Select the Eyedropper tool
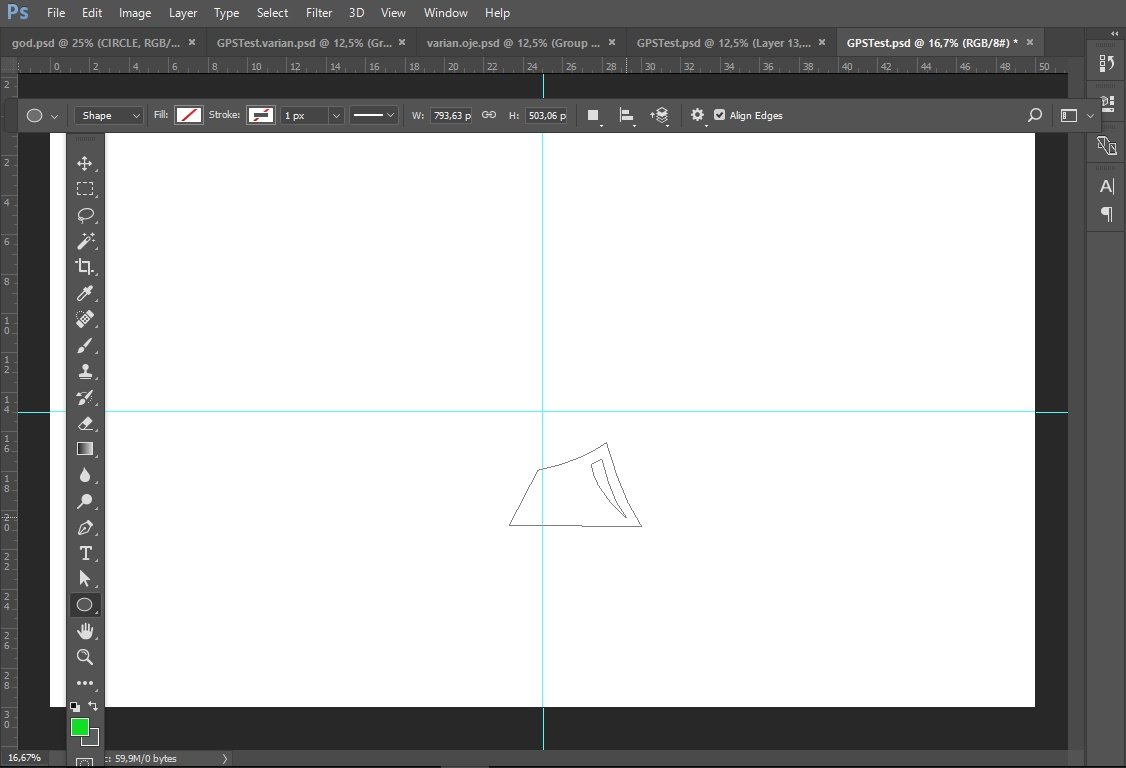Screen dimensions: 1126x768 pos(85,293)
